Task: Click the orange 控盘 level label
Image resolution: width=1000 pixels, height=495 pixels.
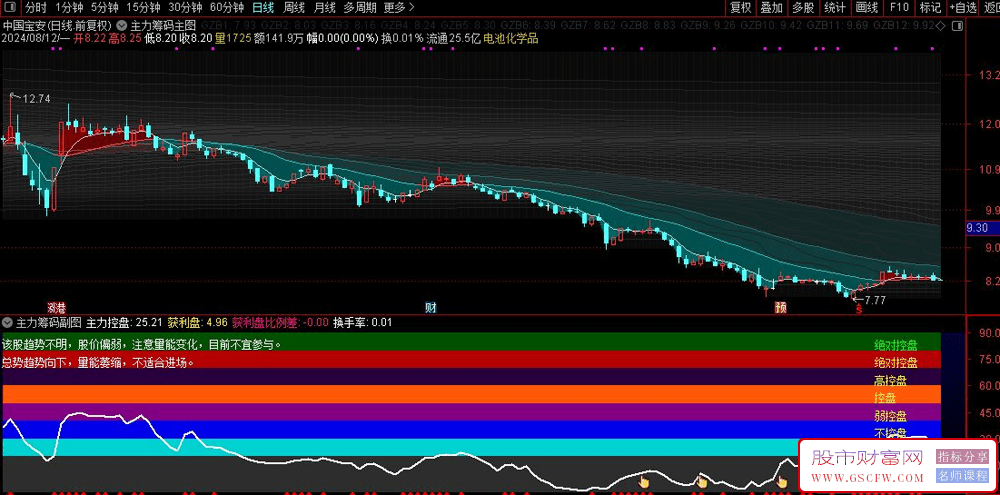Action: [885, 398]
